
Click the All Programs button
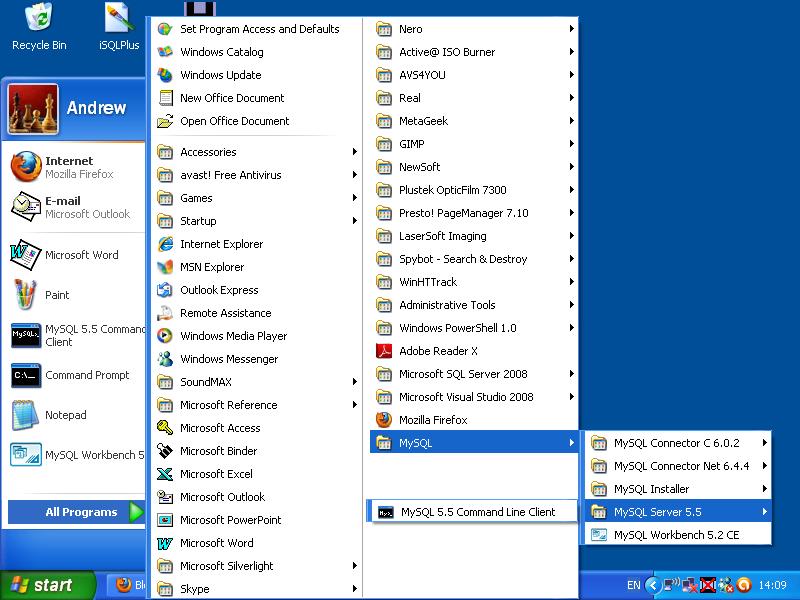76,512
